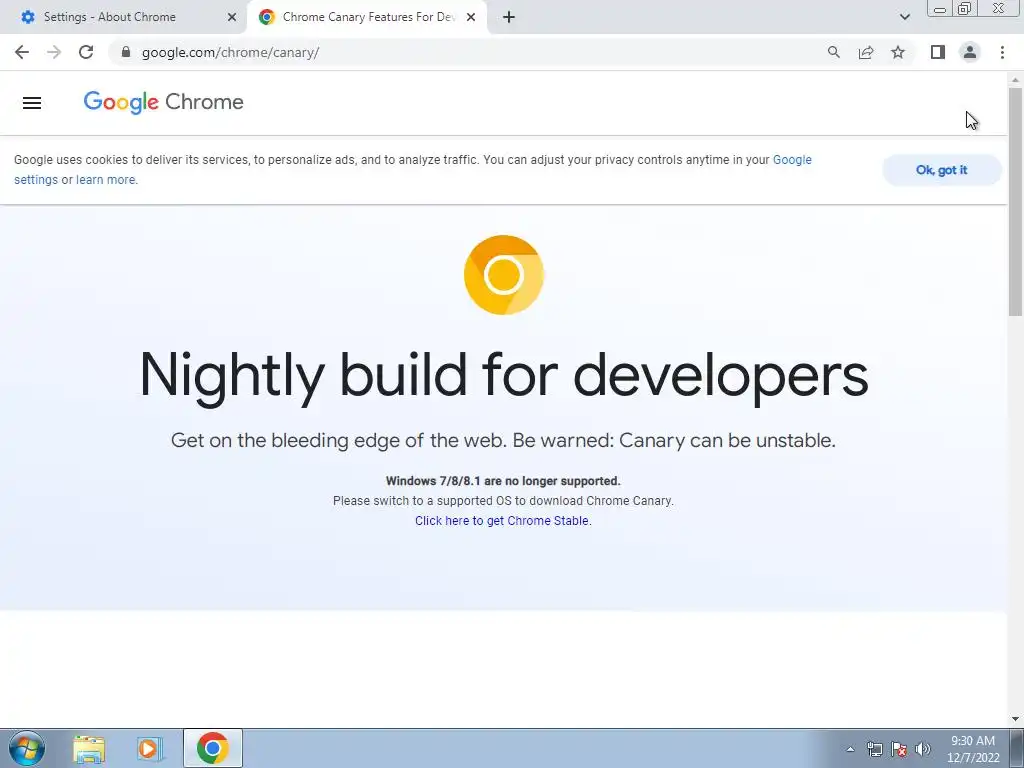Open the Google settings link
Viewport: 1024px width, 768px height.
(x=792, y=160)
